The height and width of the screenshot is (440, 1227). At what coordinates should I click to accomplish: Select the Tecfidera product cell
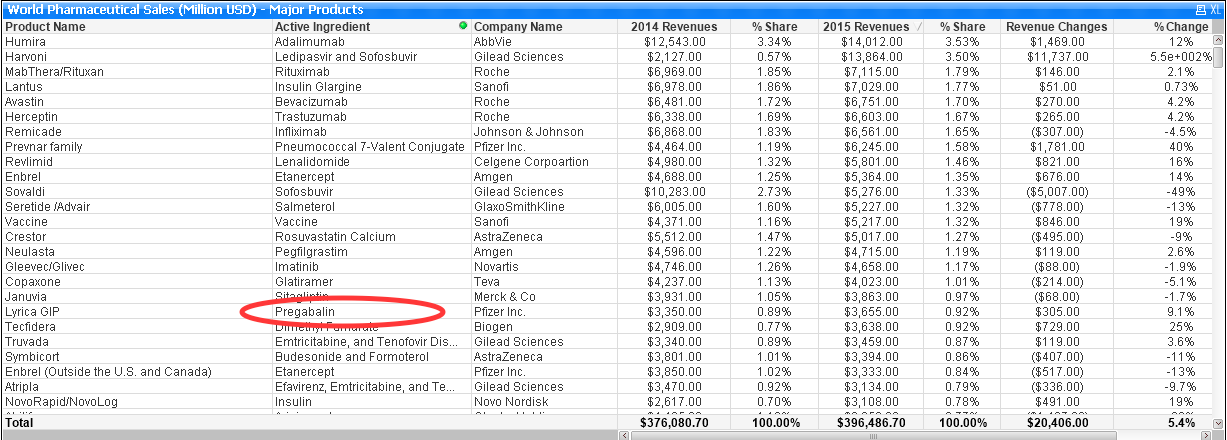tap(136, 327)
